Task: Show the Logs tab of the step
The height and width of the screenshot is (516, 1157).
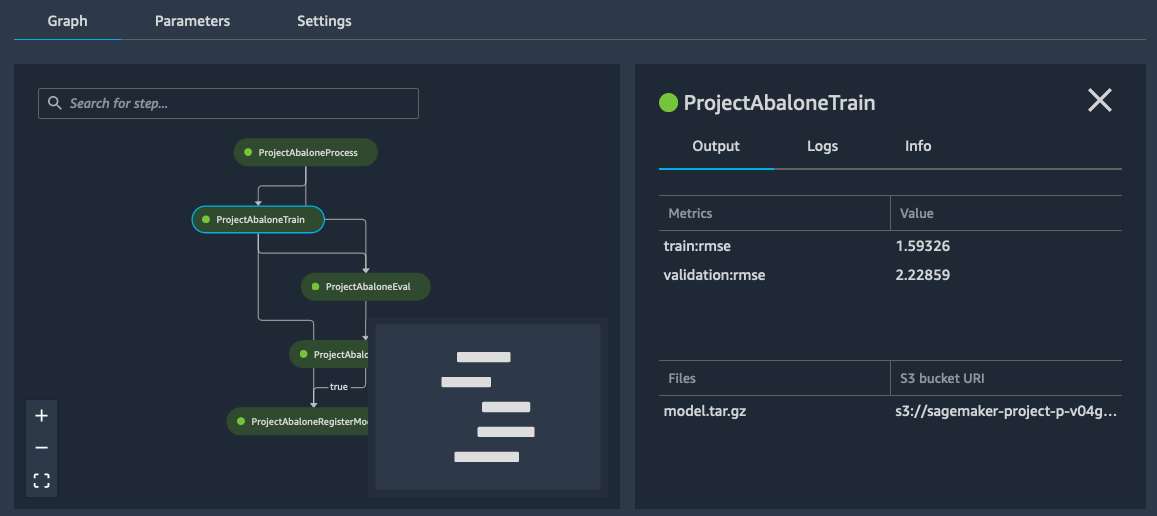Action: tap(822, 146)
